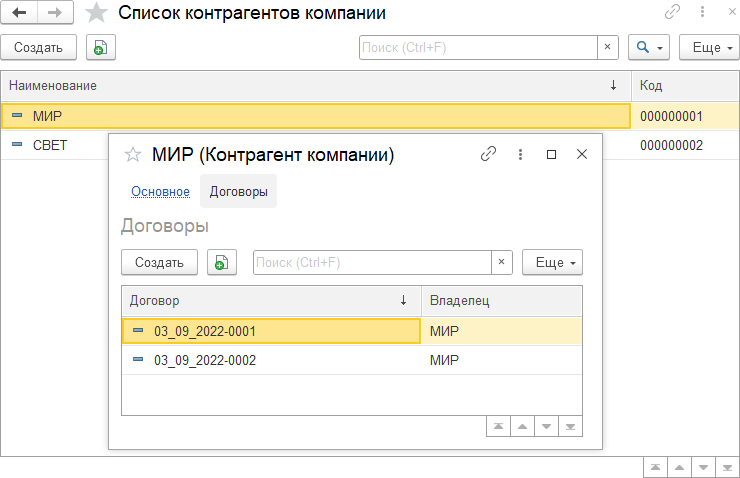740x478 pixels.
Task: Switch to the Договоры tab
Action: 238,192
